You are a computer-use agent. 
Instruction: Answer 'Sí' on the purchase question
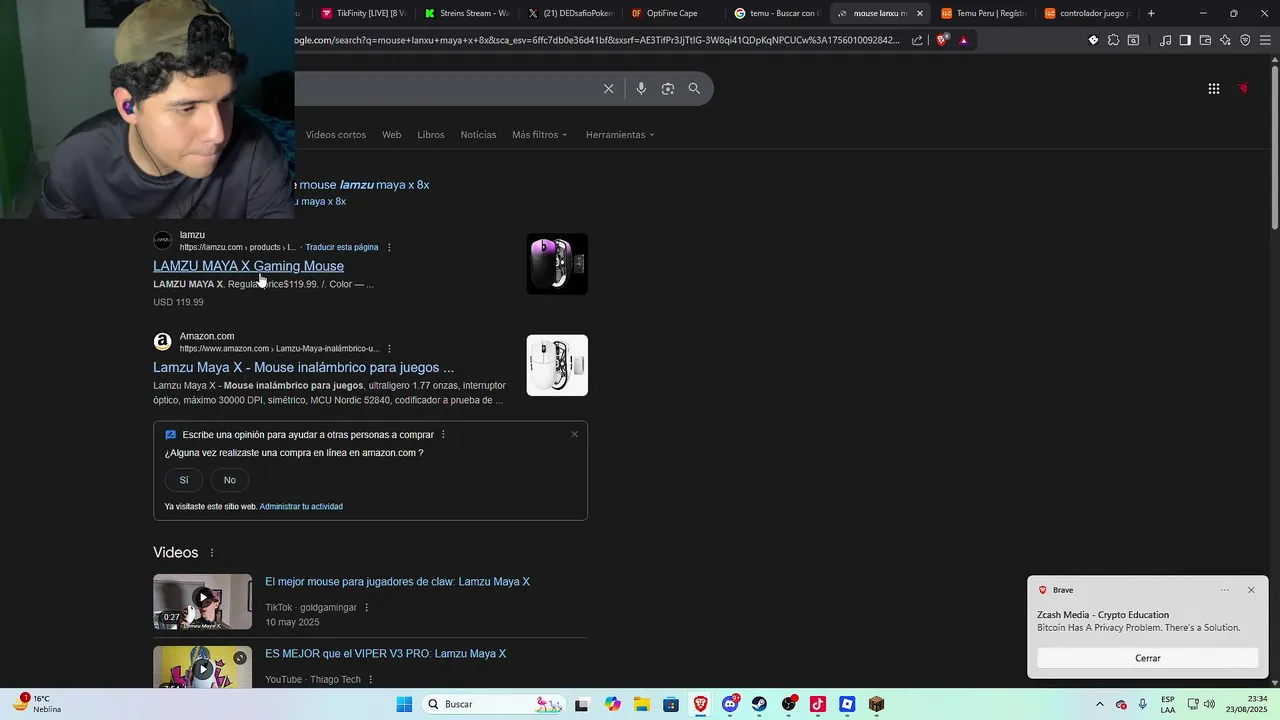(x=184, y=480)
